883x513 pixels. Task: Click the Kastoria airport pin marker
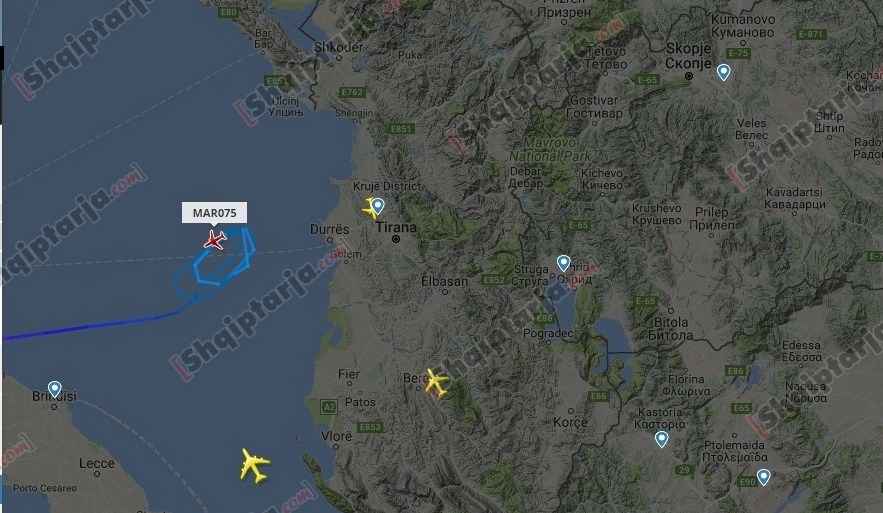[x=662, y=439]
